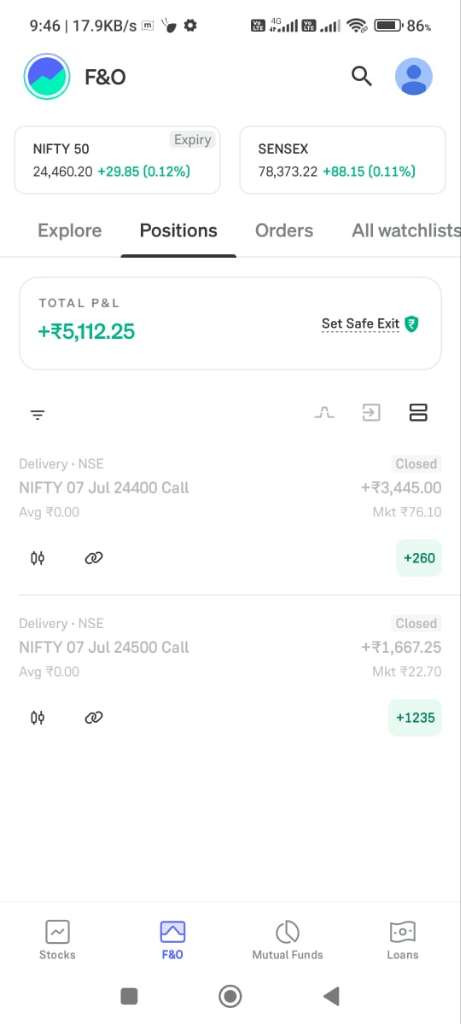461x1024 pixels.
Task: Open the All watchlists tab
Action: (406, 231)
